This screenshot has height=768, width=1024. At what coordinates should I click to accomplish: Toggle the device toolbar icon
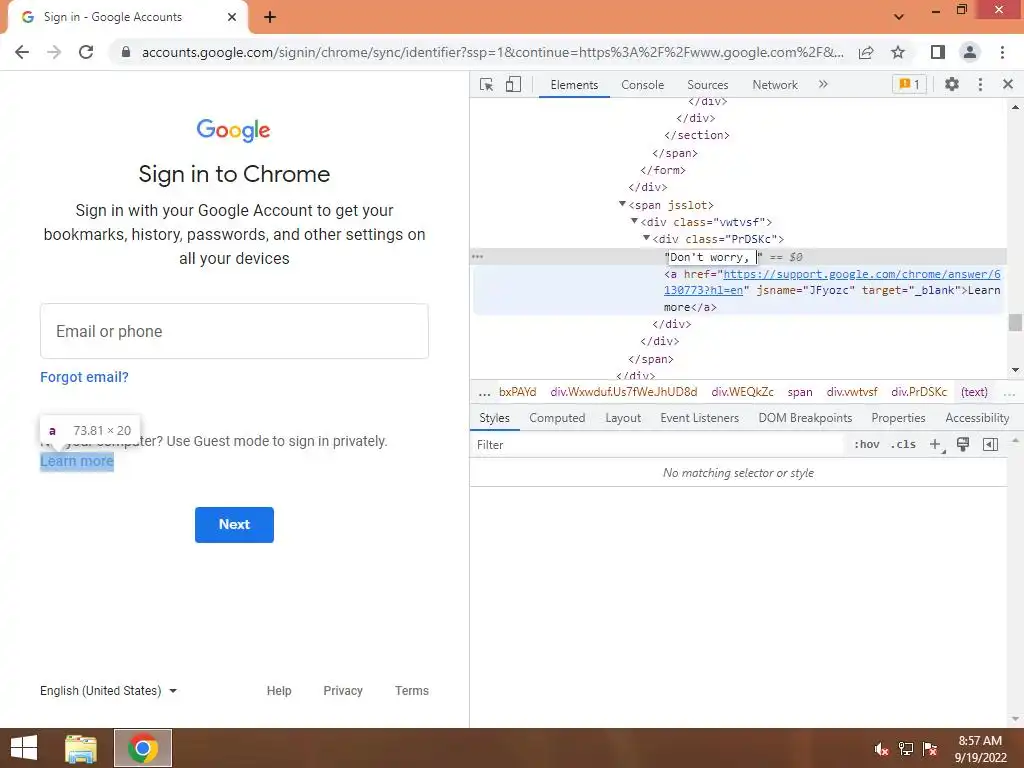click(x=513, y=84)
